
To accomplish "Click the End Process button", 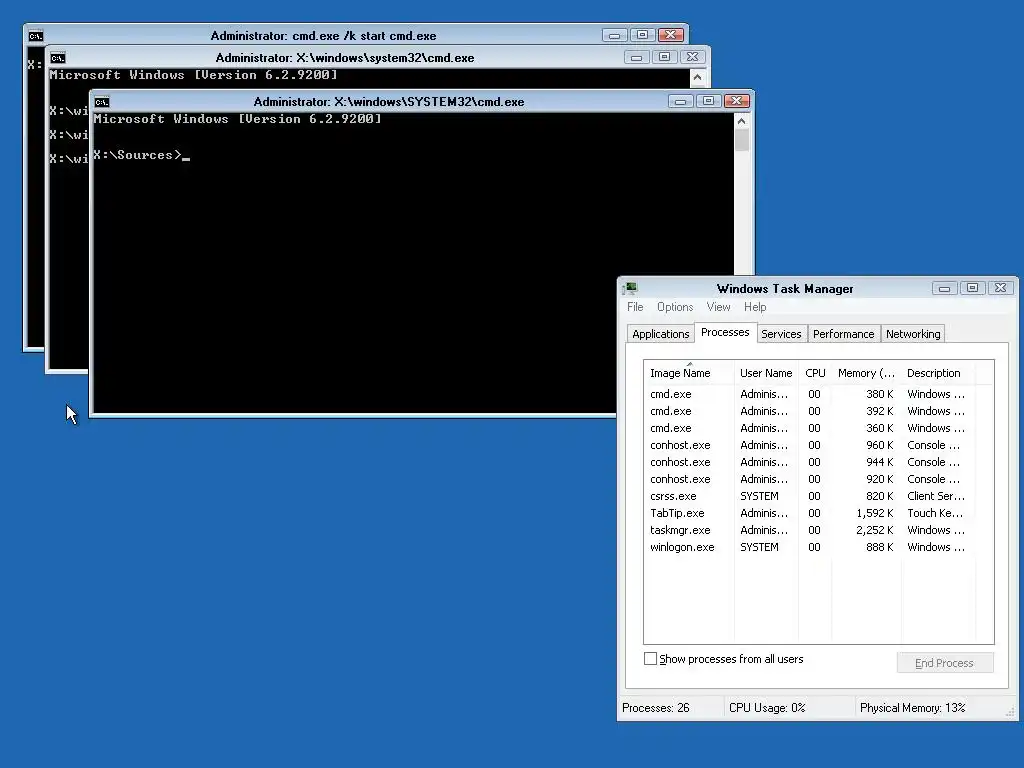I will (945, 663).
